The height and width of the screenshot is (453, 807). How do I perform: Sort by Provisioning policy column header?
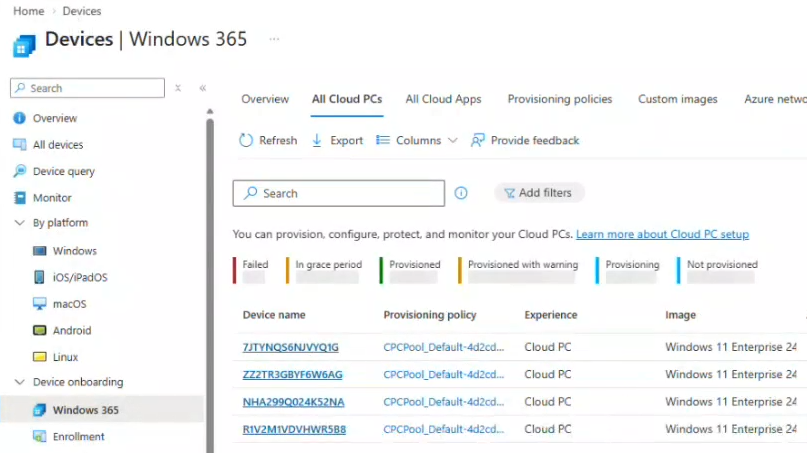tap(430, 315)
